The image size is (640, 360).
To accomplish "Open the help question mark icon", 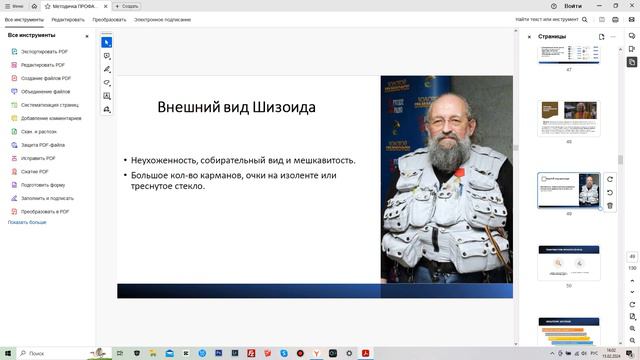I will (554, 6).
